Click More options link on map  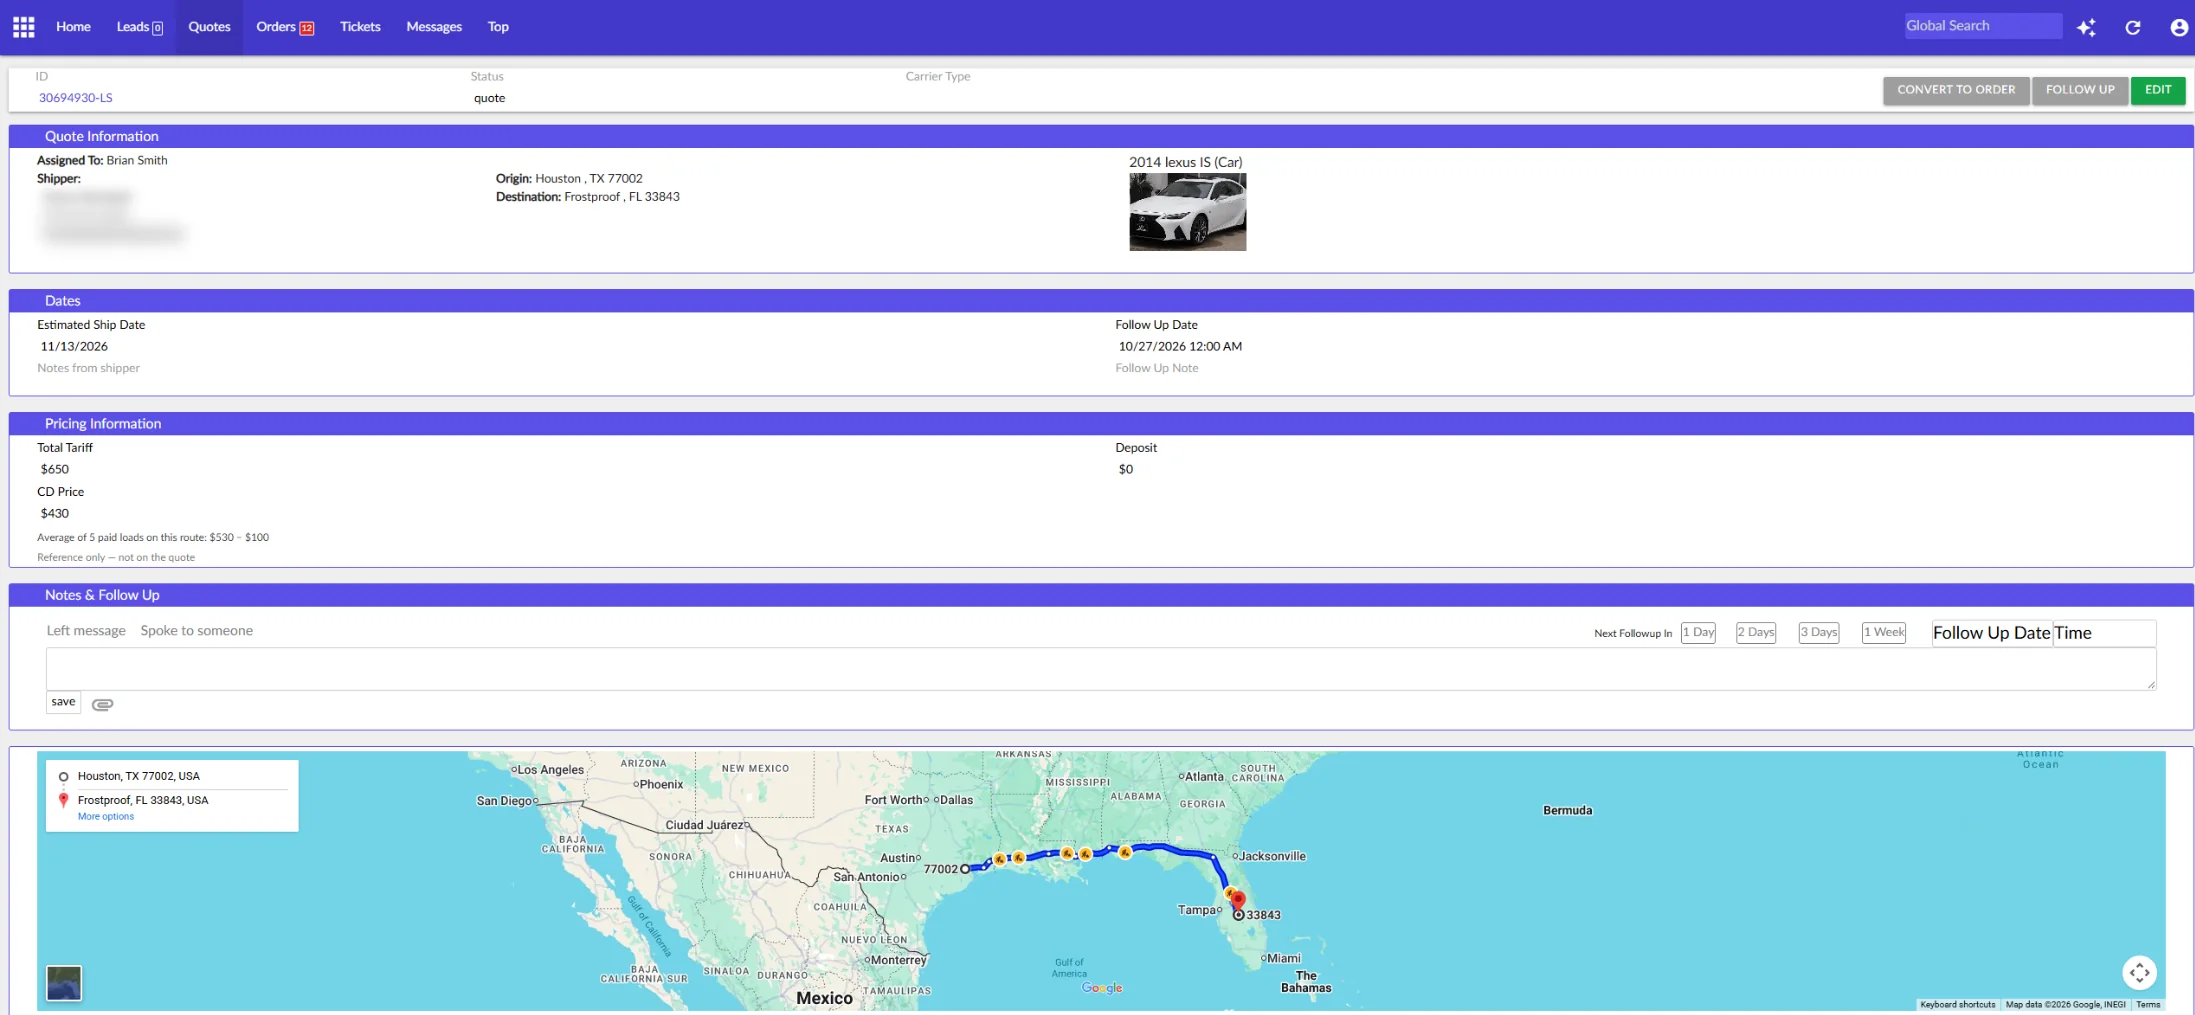click(106, 817)
